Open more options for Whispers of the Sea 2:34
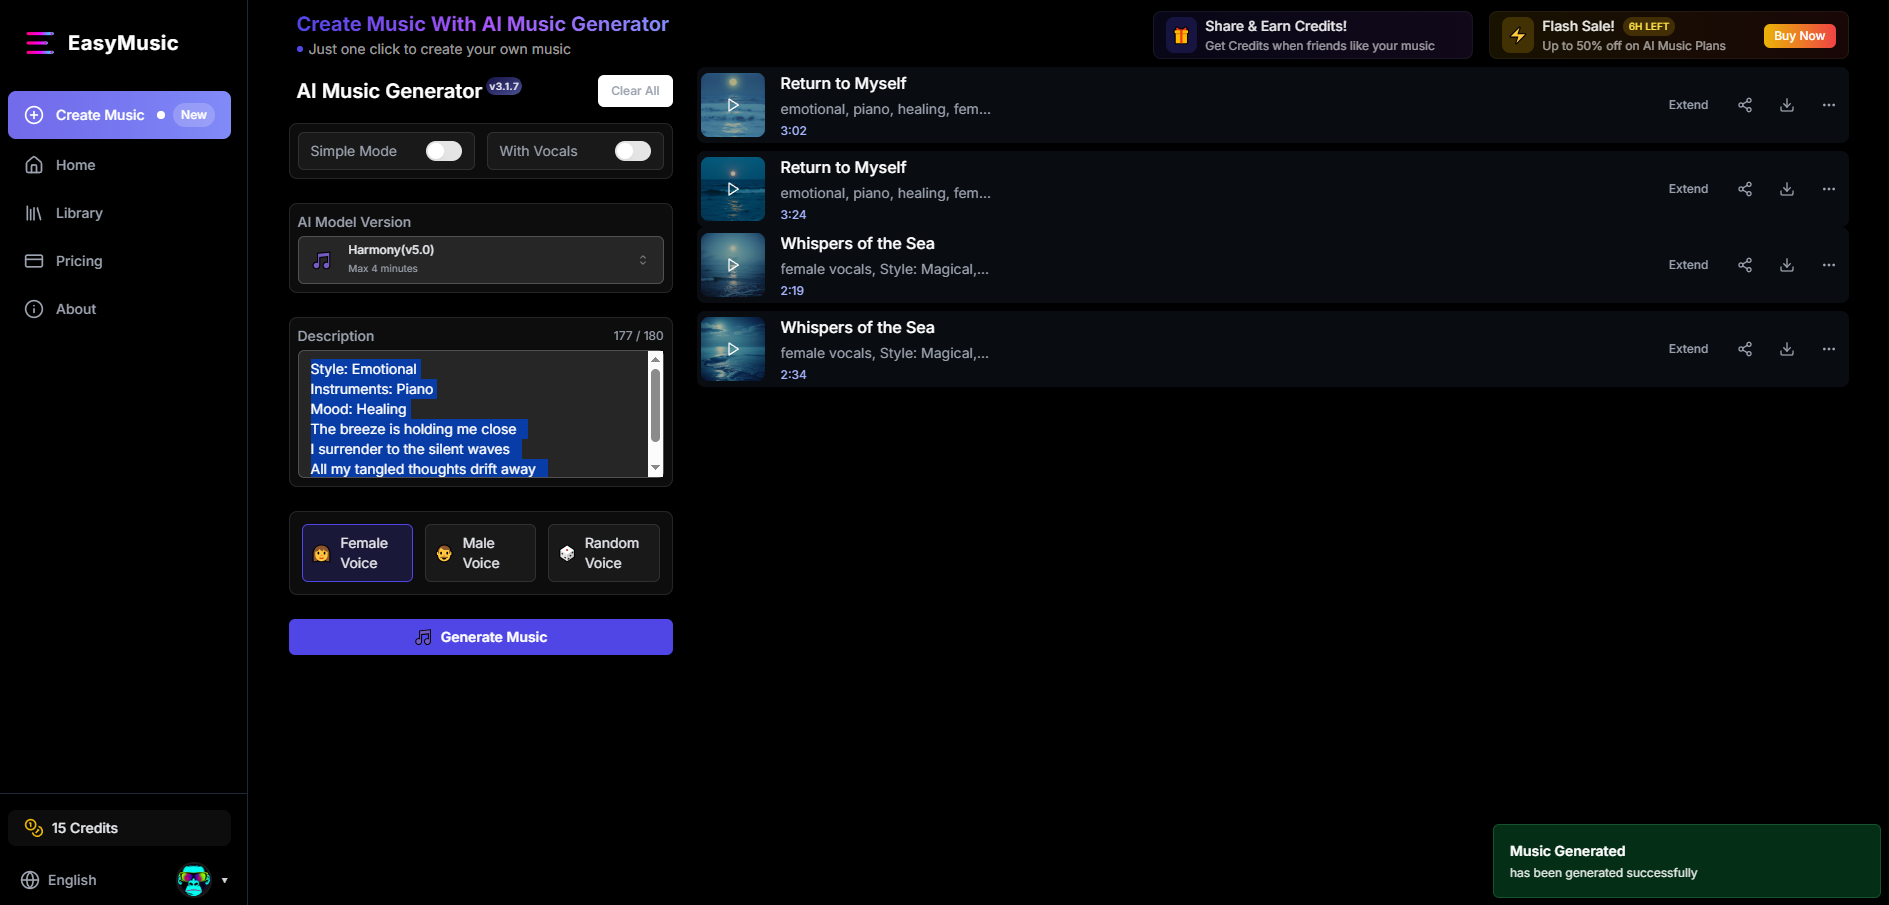 (x=1829, y=349)
